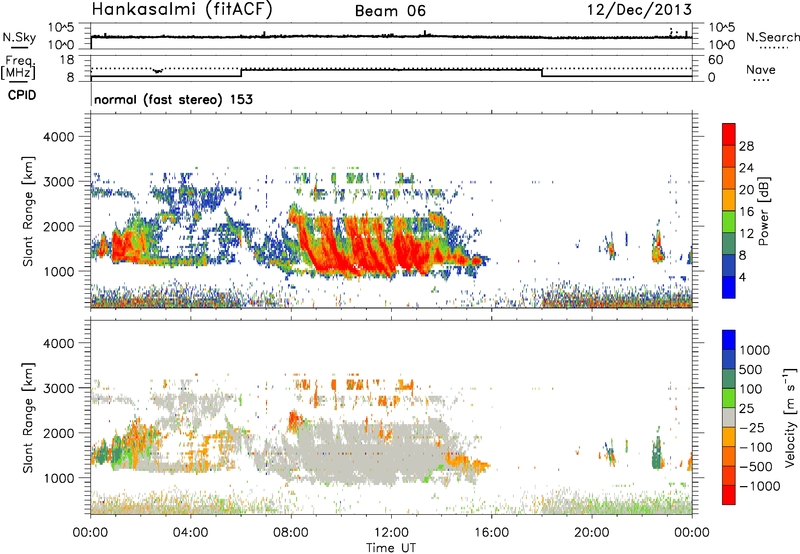Click the "12:00" time axis label
This screenshot has height=554, width=800.
tap(391, 533)
